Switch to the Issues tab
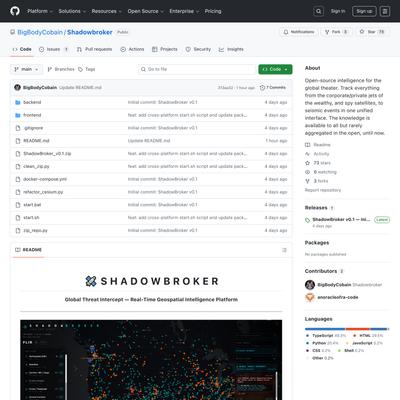Viewport: 400px width, 400px height. tap(54, 49)
